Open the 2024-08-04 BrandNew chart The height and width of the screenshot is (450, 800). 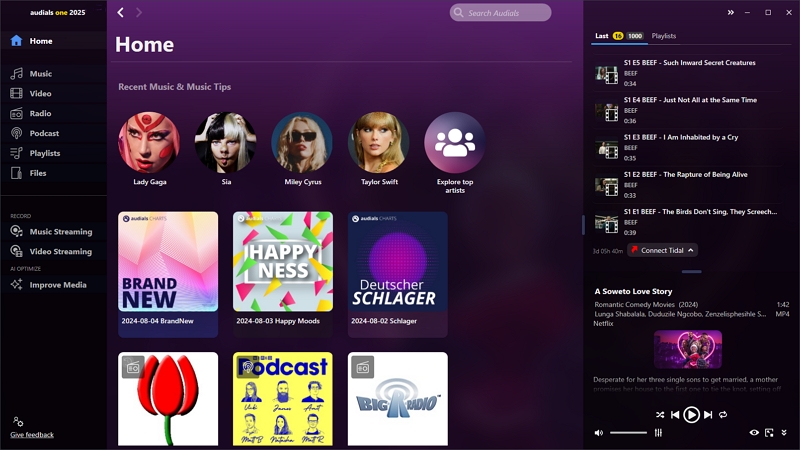(x=168, y=274)
